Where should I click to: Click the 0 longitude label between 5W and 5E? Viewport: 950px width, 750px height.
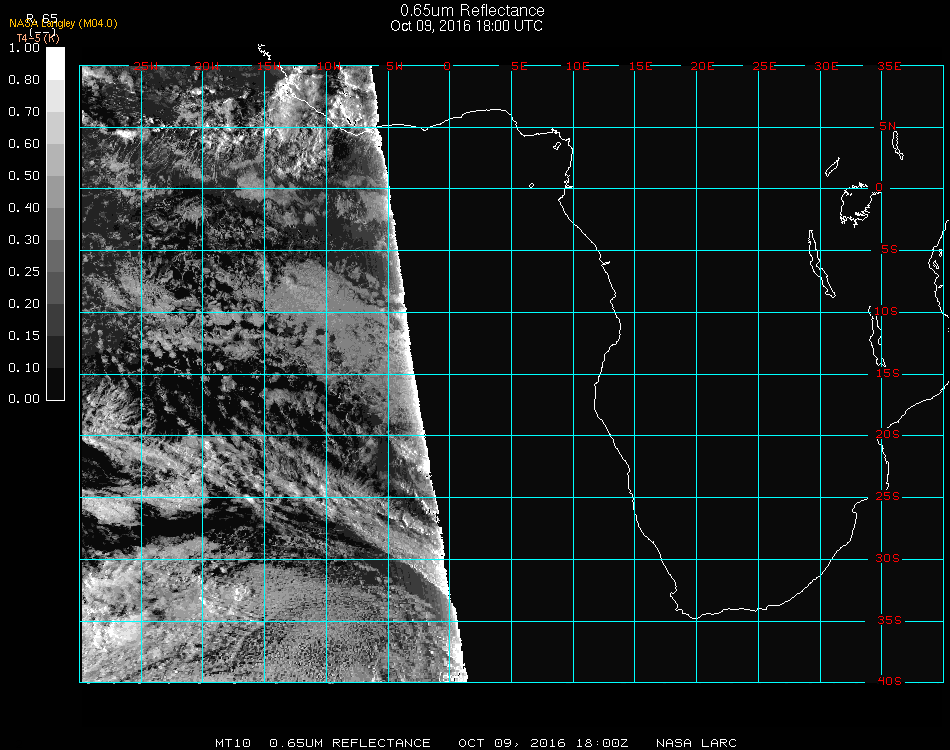[447, 66]
